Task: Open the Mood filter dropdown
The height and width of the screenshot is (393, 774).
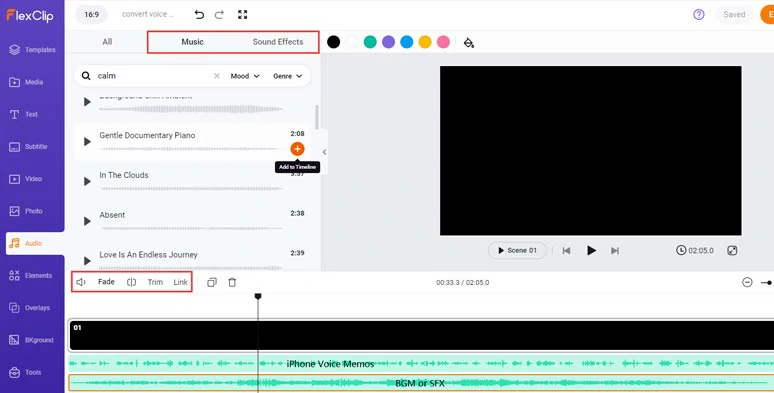Action: pos(245,76)
